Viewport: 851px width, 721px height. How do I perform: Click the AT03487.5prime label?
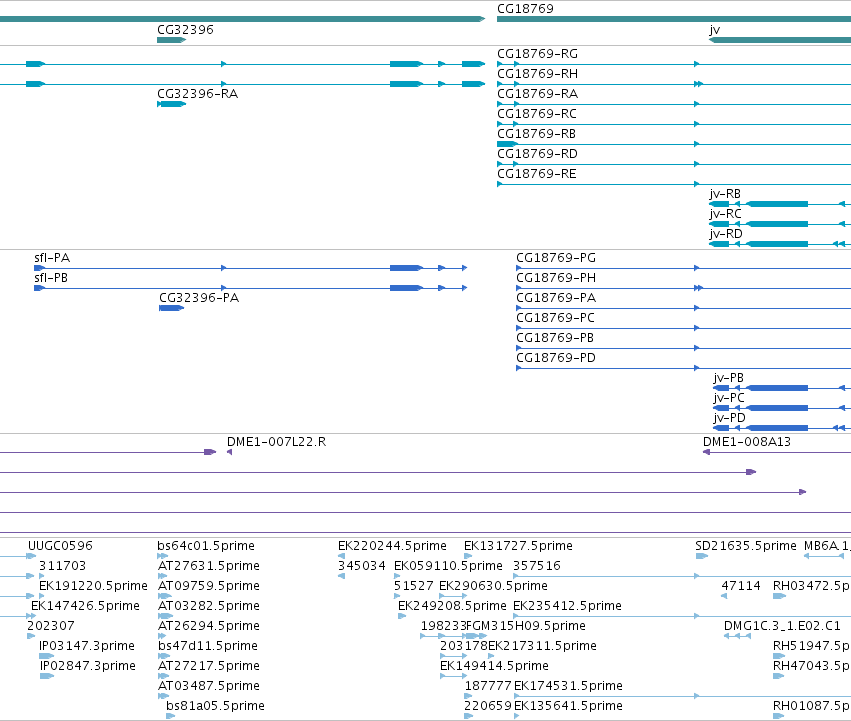click(209, 686)
